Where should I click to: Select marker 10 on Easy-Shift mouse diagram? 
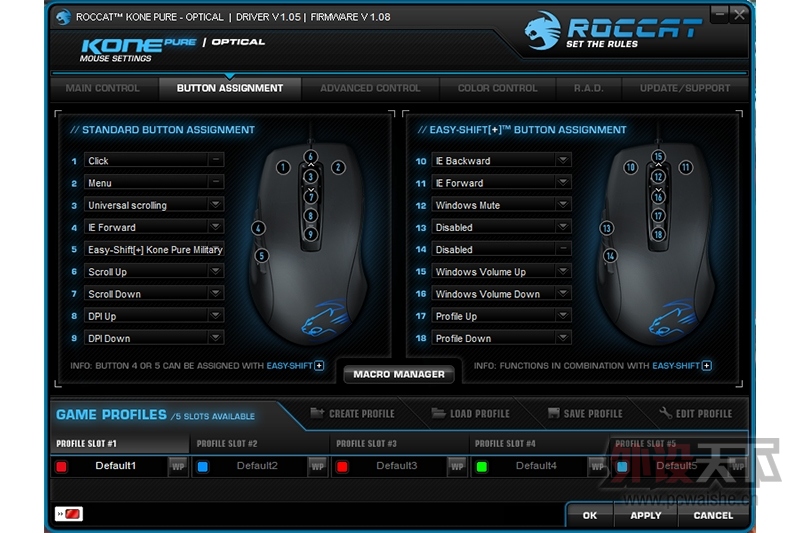[x=631, y=167]
